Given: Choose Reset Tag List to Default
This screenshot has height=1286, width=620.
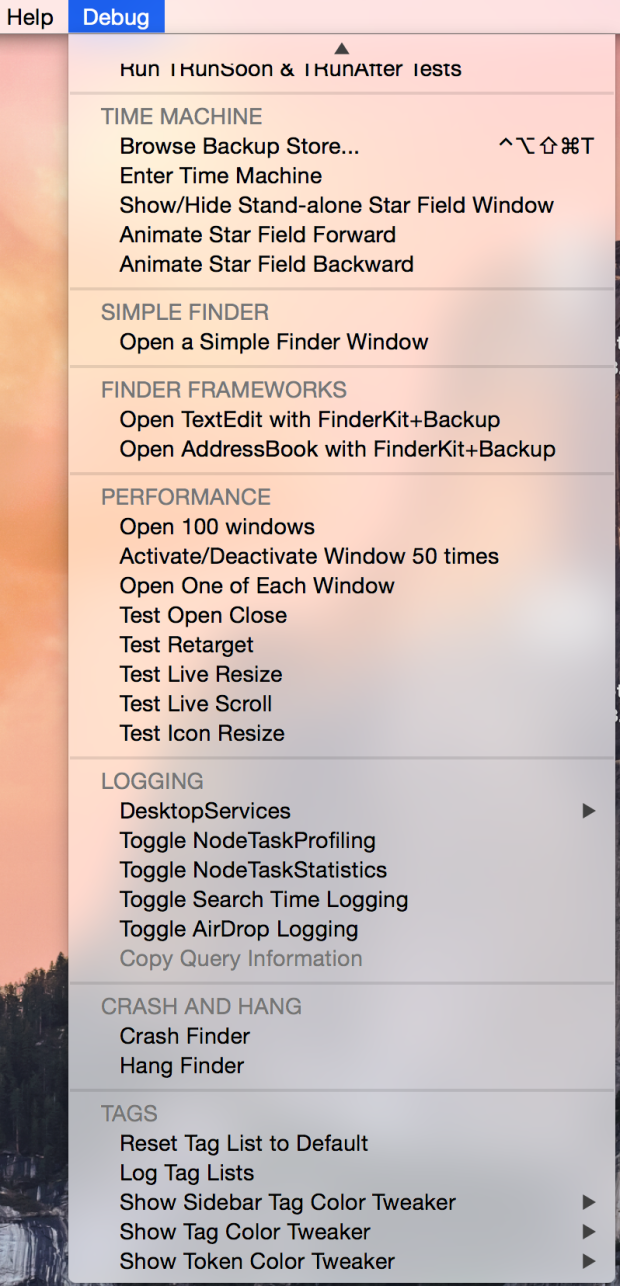Looking at the screenshot, I should pyautogui.click(x=243, y=1143).
